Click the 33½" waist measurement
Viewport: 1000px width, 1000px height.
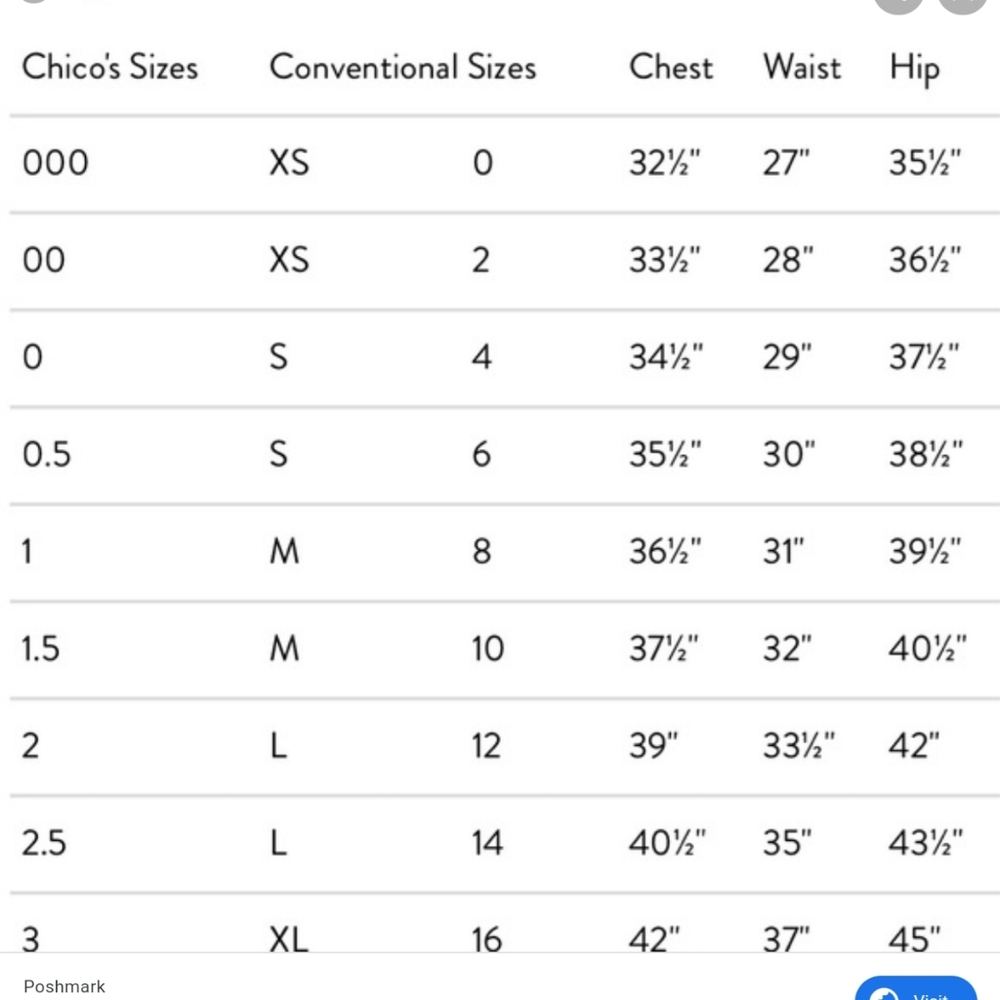point(798,745)
